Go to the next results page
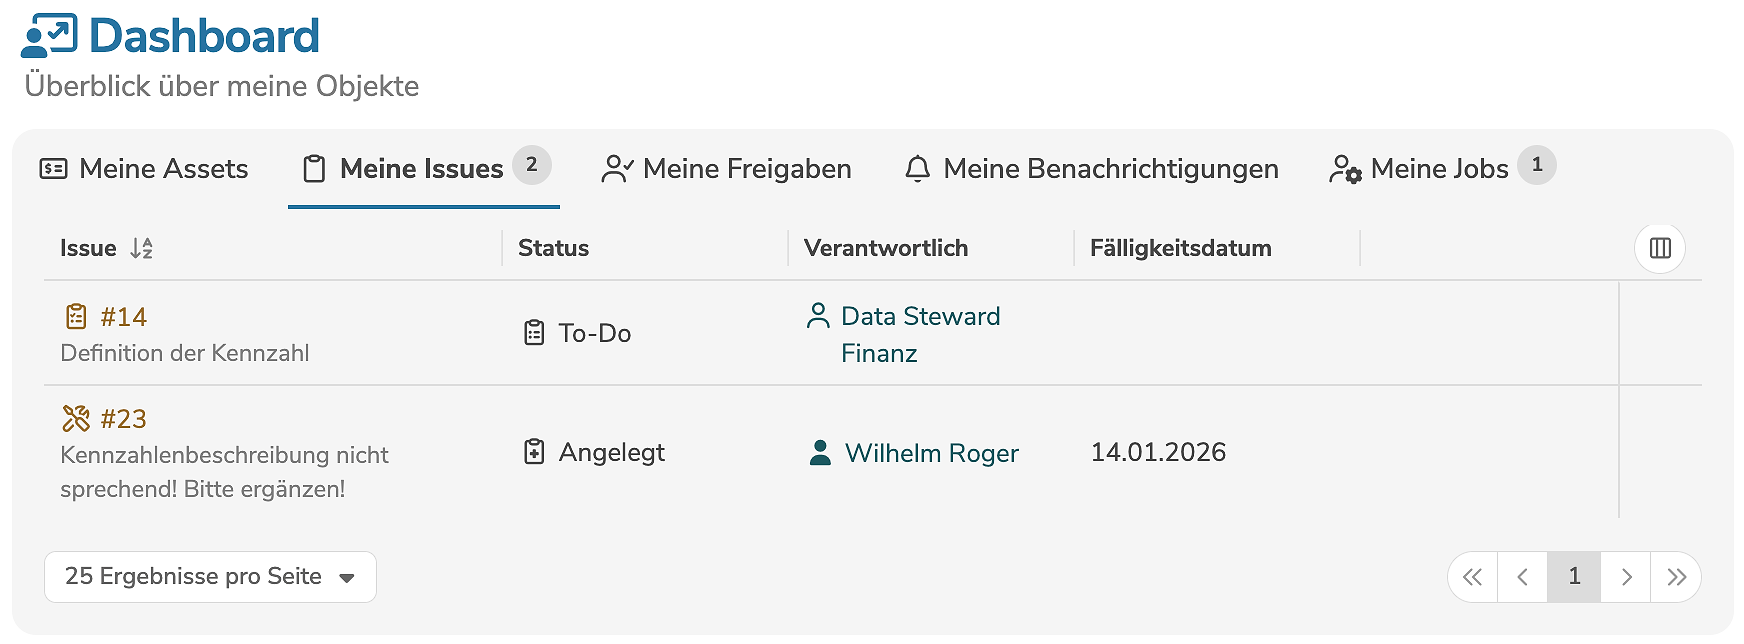 pos(1626,577)
